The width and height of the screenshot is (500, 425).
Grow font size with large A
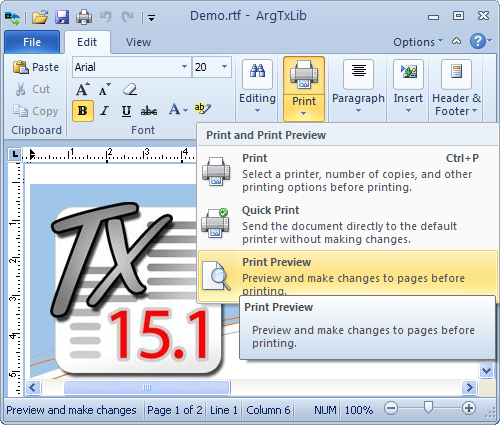click(83, 89)
